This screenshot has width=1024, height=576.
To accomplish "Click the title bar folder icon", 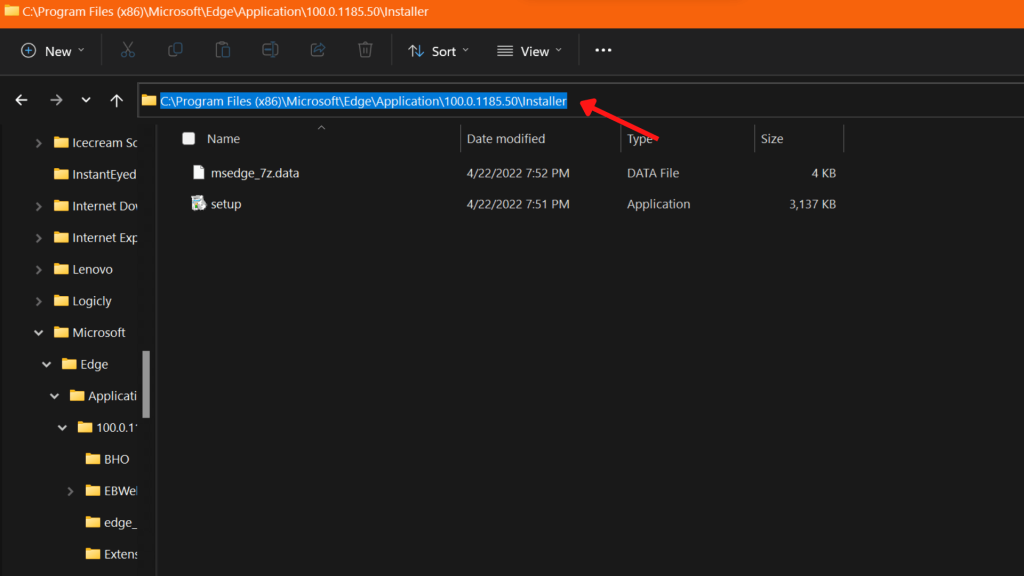I will coord(11,11).
